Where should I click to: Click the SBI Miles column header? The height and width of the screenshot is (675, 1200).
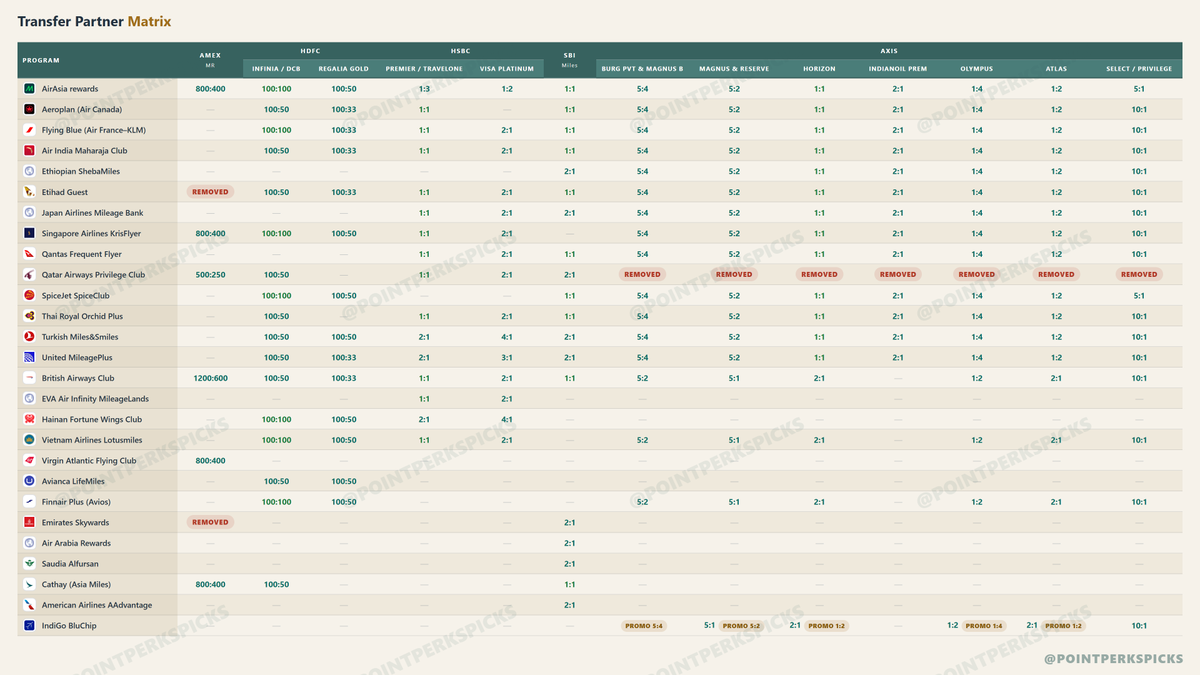pyautogui.click(x=570, y=60)
